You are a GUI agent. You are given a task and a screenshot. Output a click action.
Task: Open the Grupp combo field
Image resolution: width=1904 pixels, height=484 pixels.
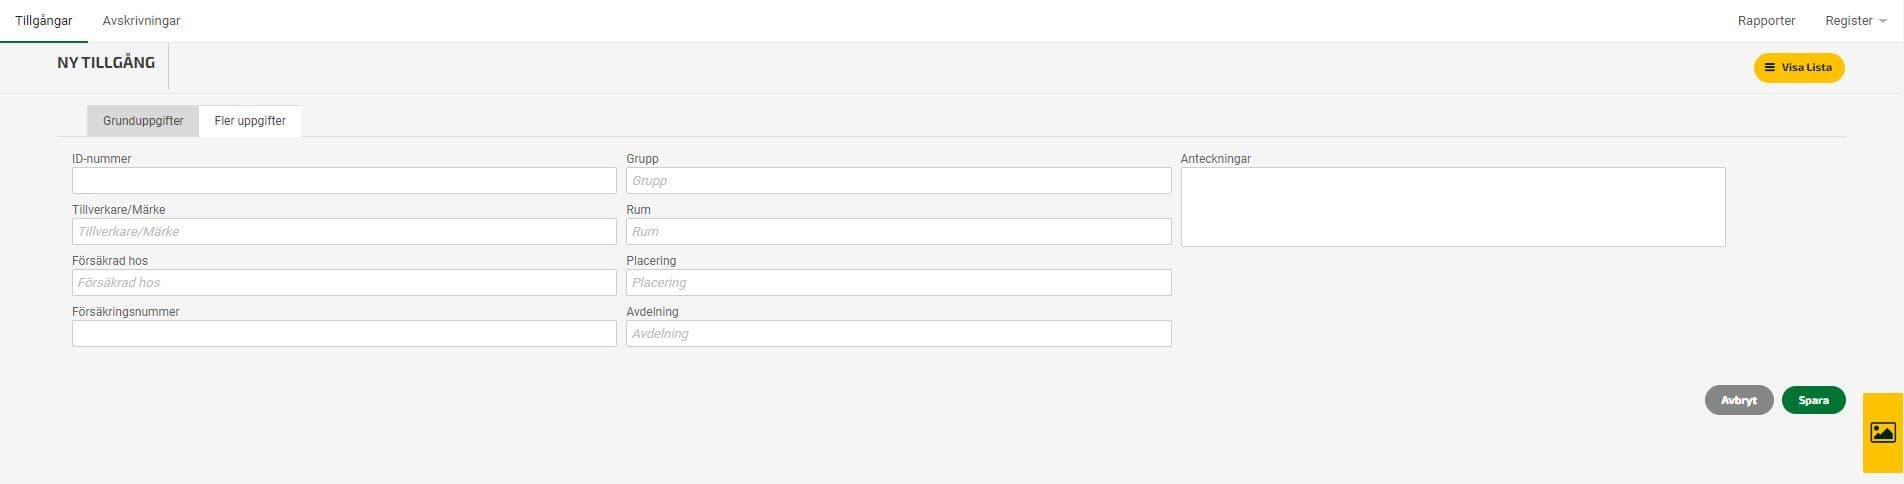pyautogui.click(x=898, y=181)
